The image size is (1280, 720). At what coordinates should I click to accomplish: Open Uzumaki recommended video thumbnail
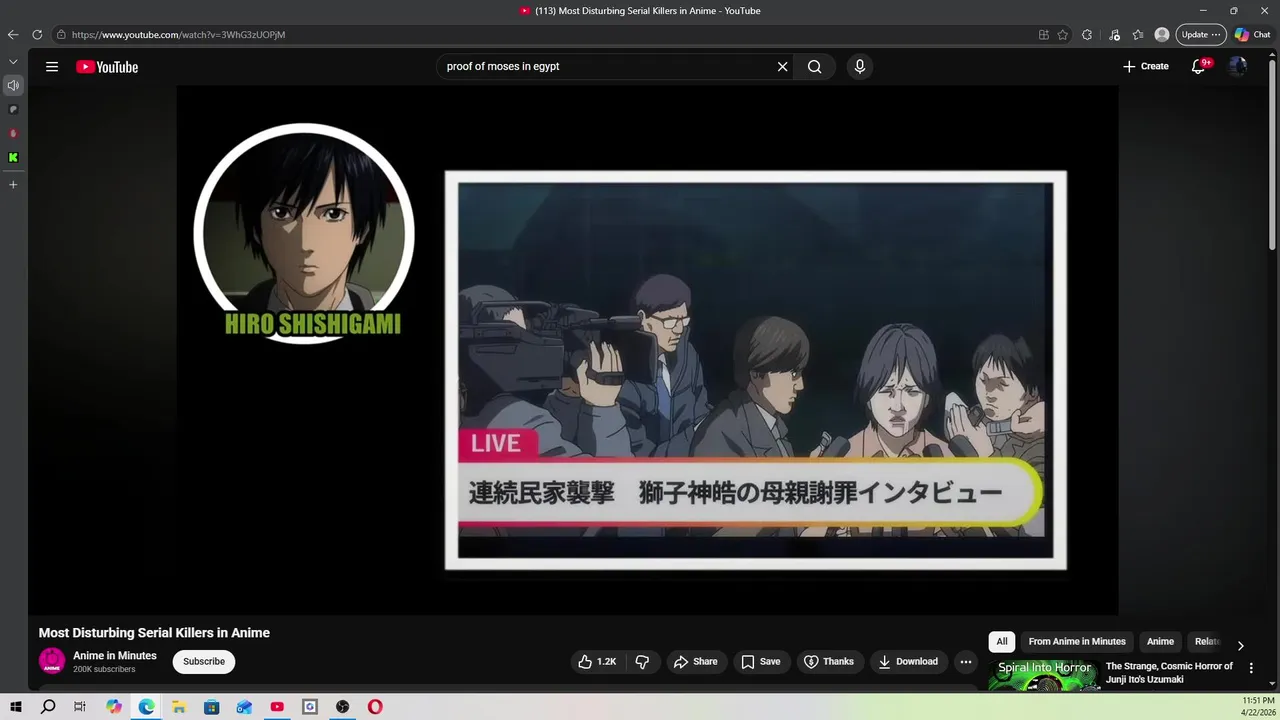point(1044,675)
